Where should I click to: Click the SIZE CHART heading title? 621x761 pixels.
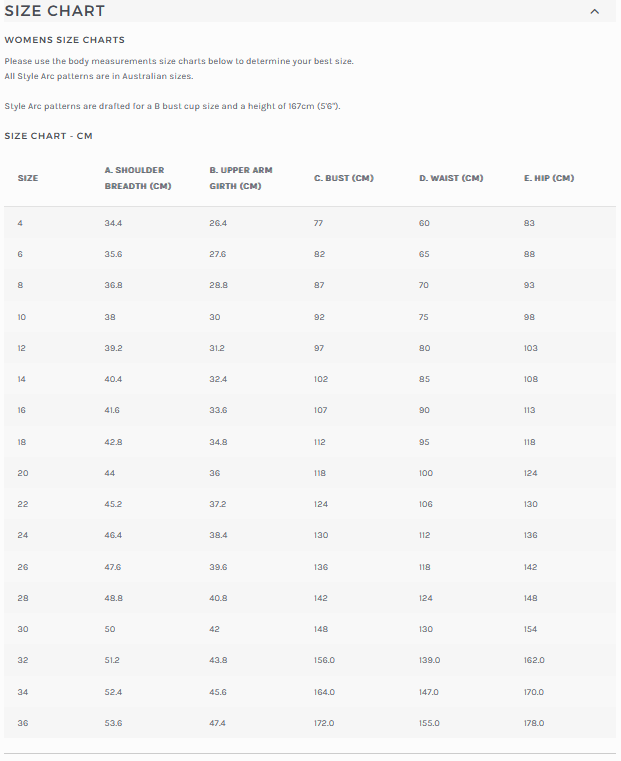(x=55, y=11)
